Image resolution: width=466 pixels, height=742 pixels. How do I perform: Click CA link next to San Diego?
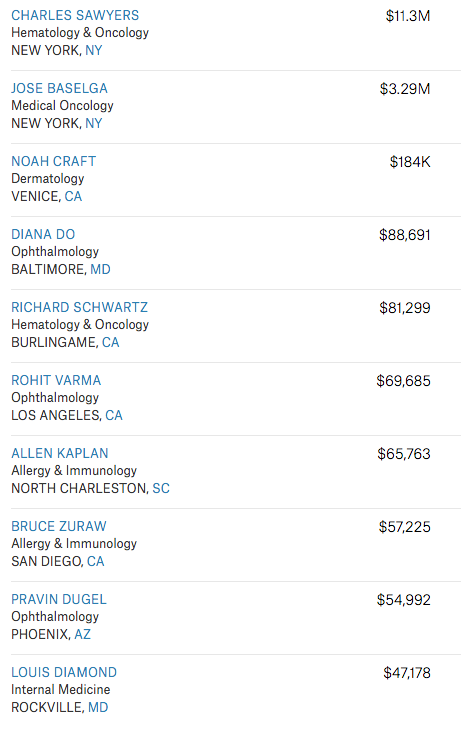96,561
